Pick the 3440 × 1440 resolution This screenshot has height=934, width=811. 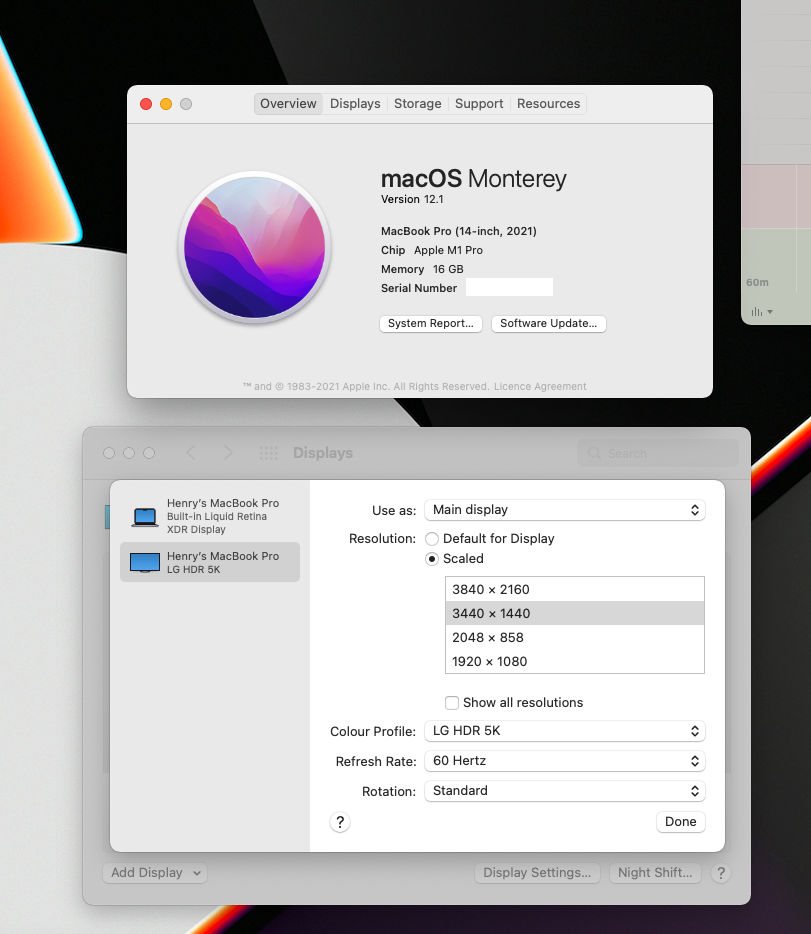pos(575,613)
